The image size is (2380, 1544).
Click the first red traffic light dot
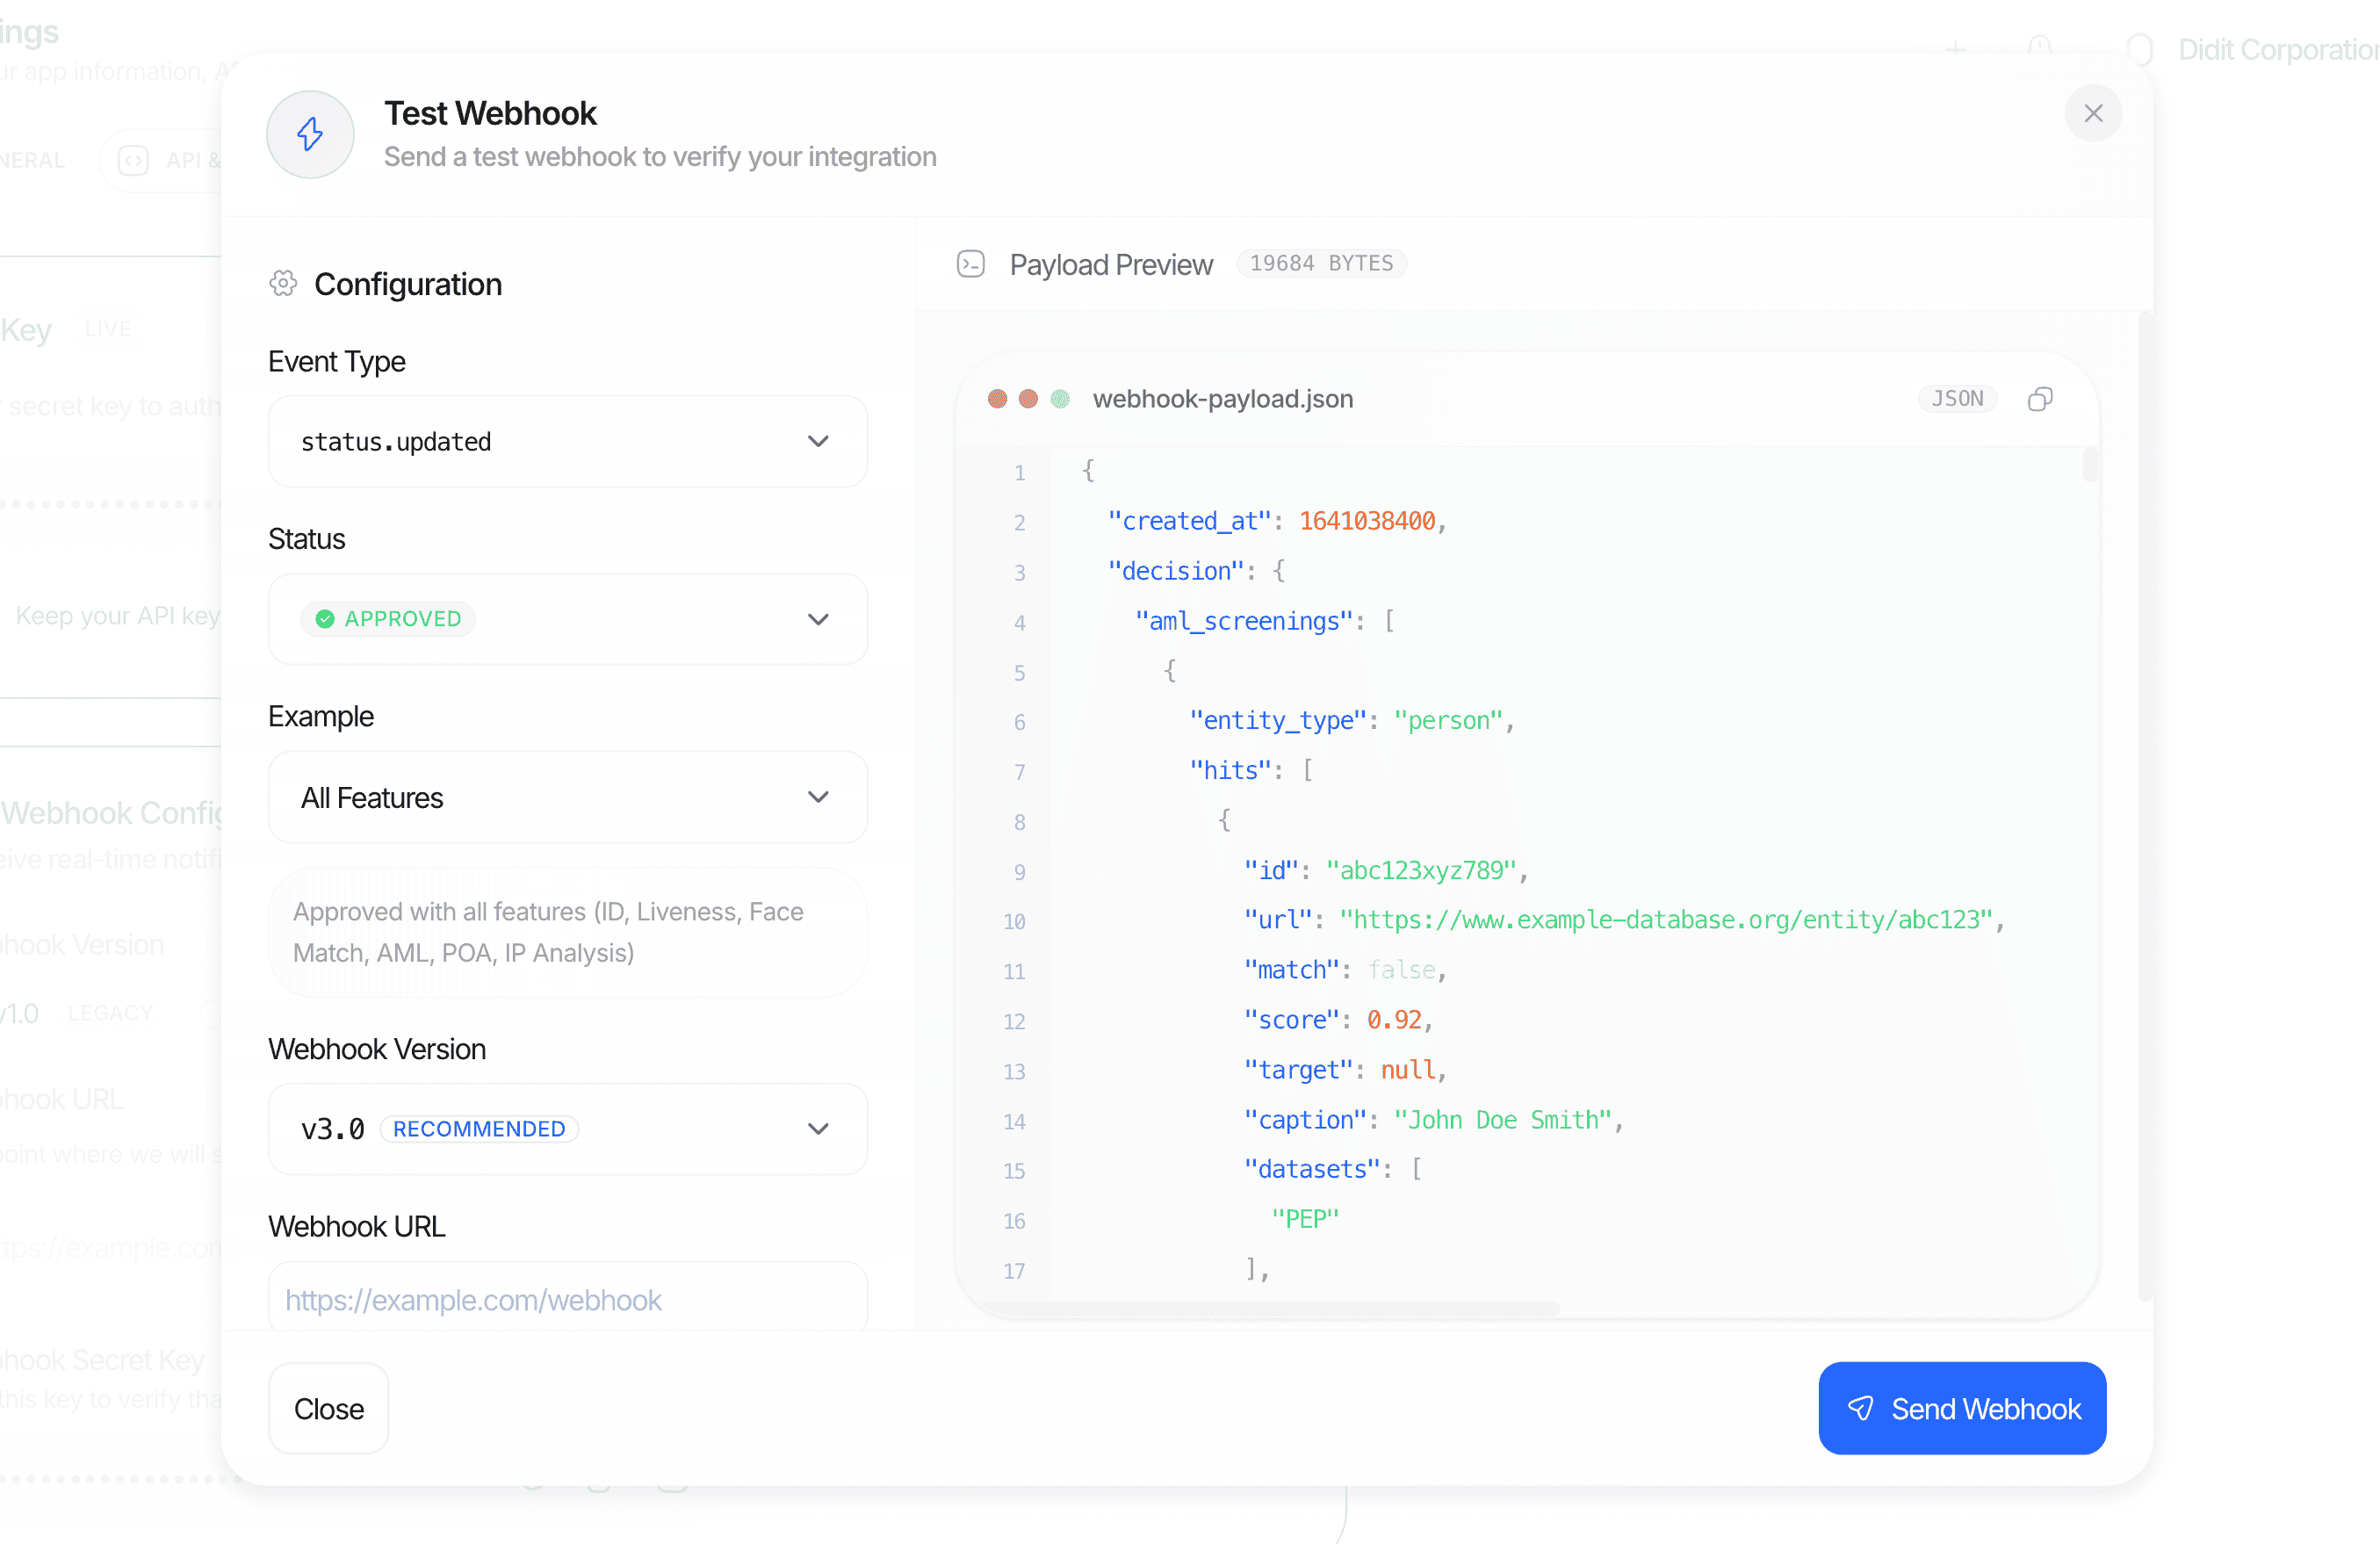coord(997,398)
